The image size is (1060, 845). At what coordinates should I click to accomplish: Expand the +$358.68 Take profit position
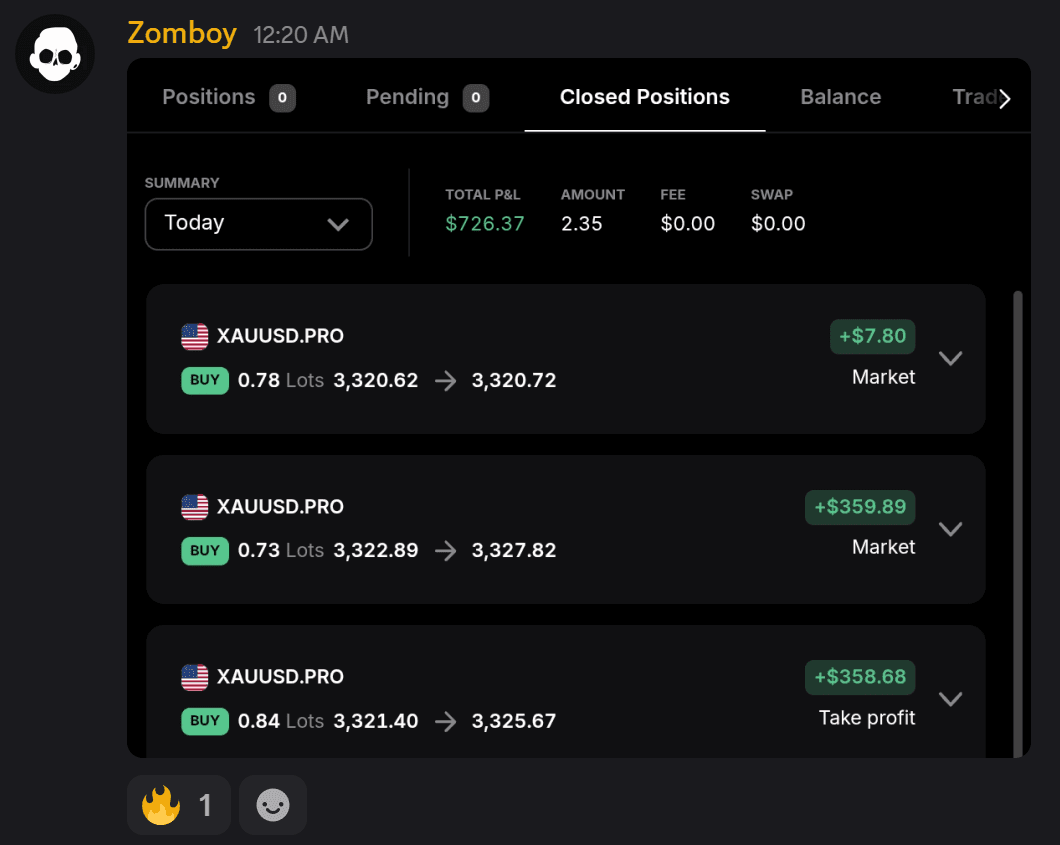950,699
